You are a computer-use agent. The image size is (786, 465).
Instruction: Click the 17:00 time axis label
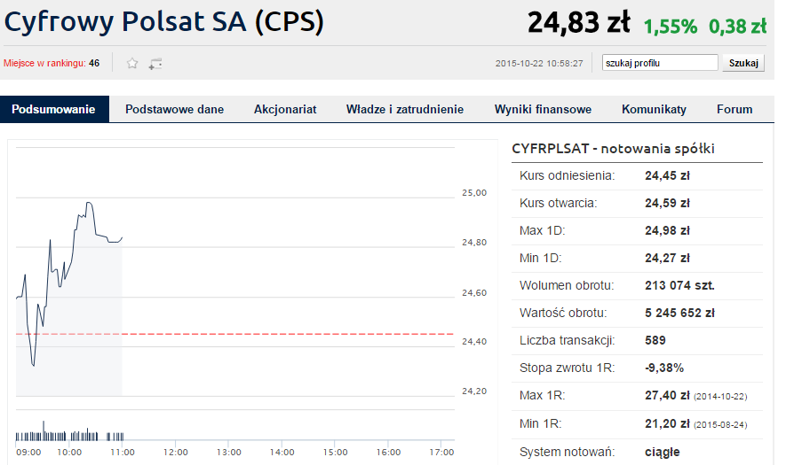[441, 452]
